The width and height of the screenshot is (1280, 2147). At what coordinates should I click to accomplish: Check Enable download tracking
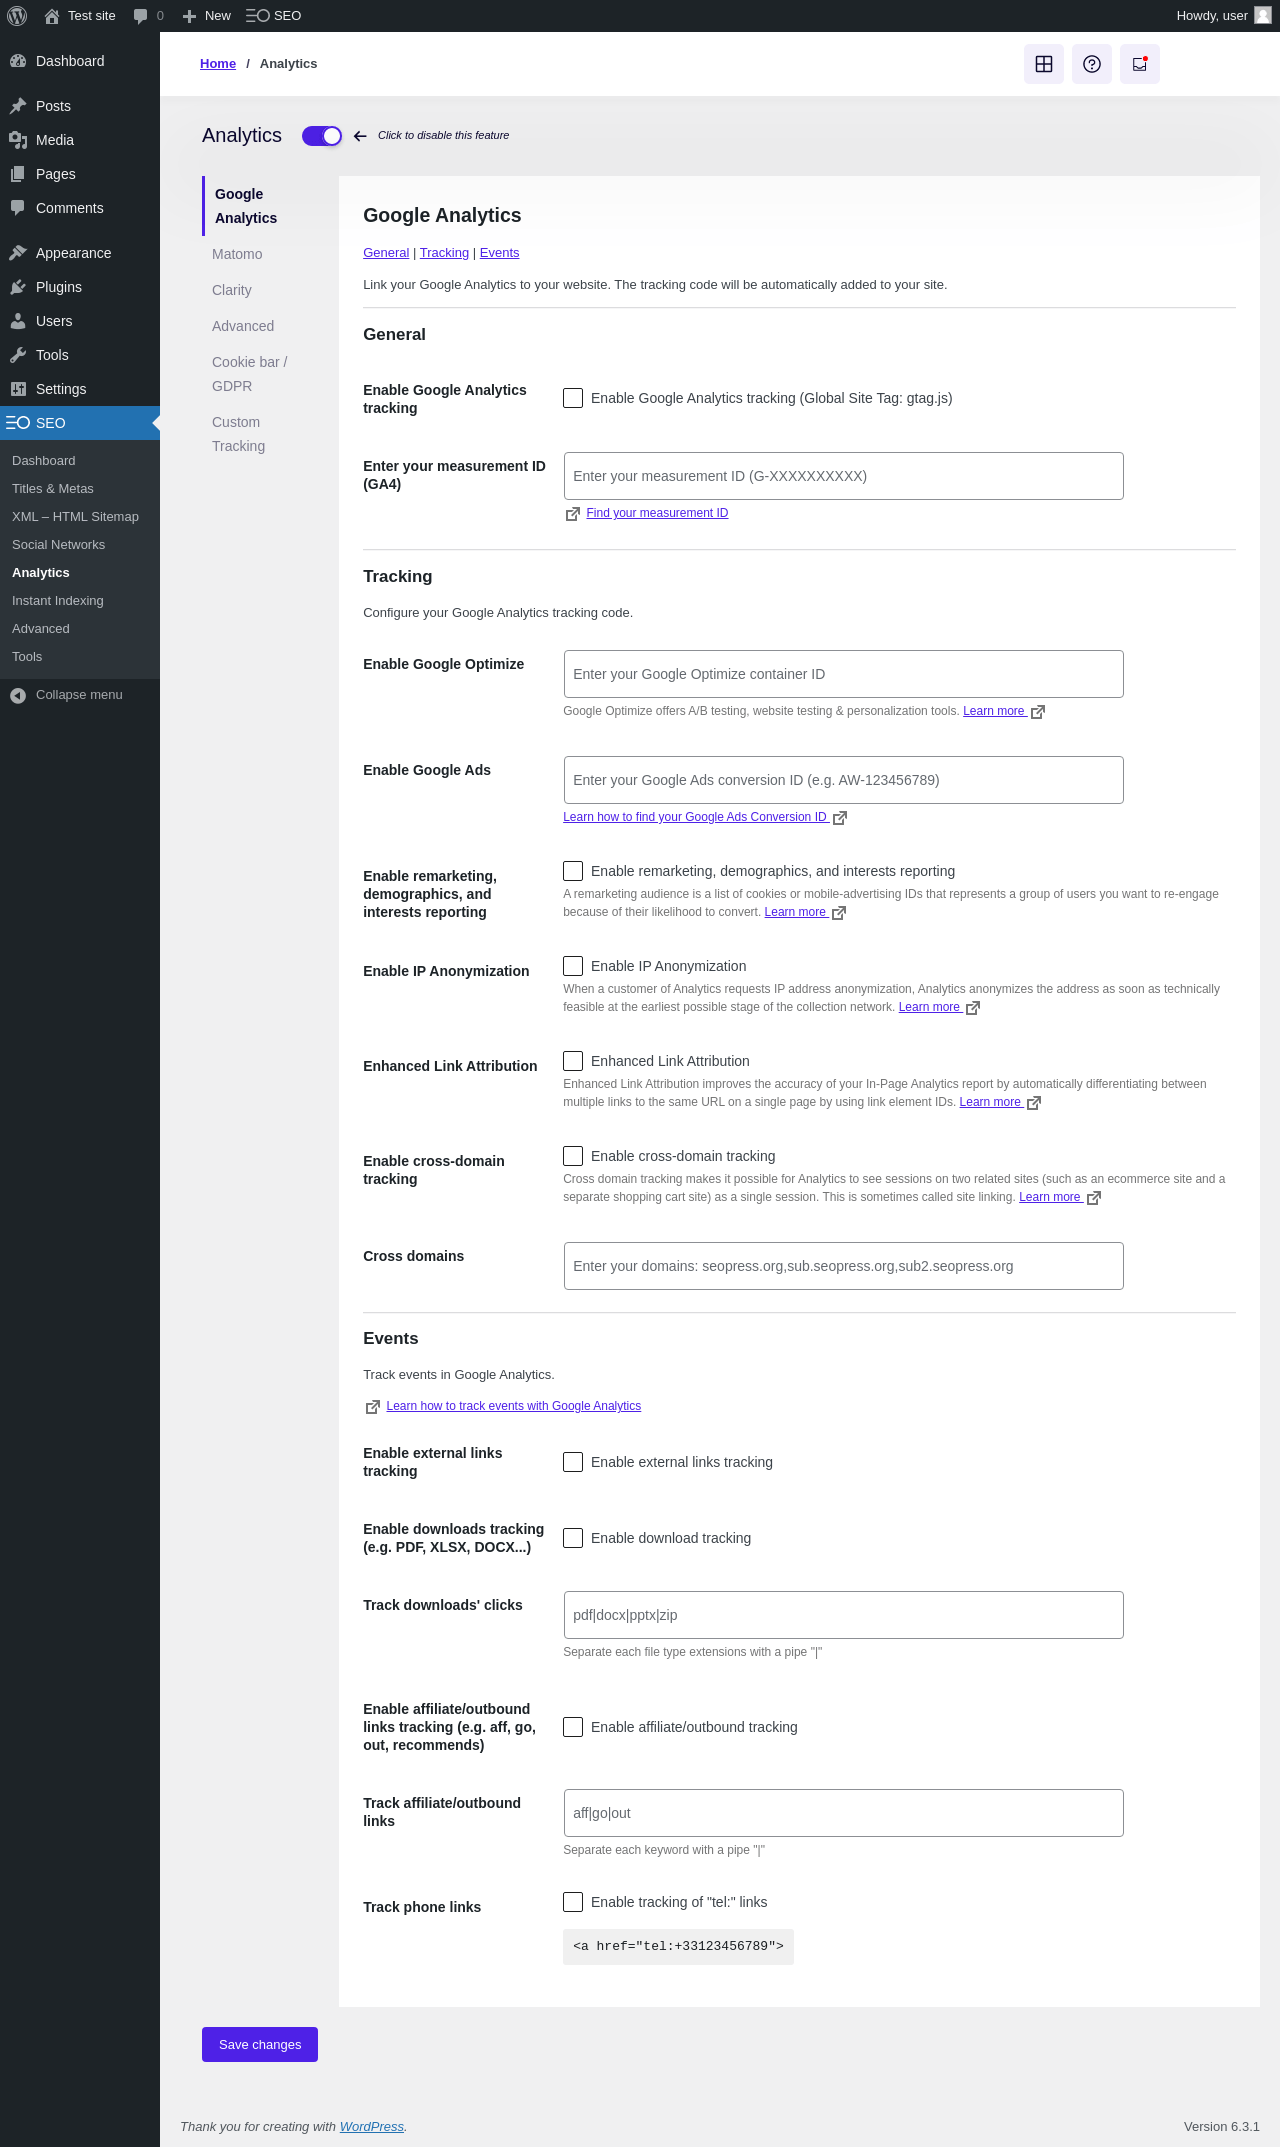(x=573, y=1538)
